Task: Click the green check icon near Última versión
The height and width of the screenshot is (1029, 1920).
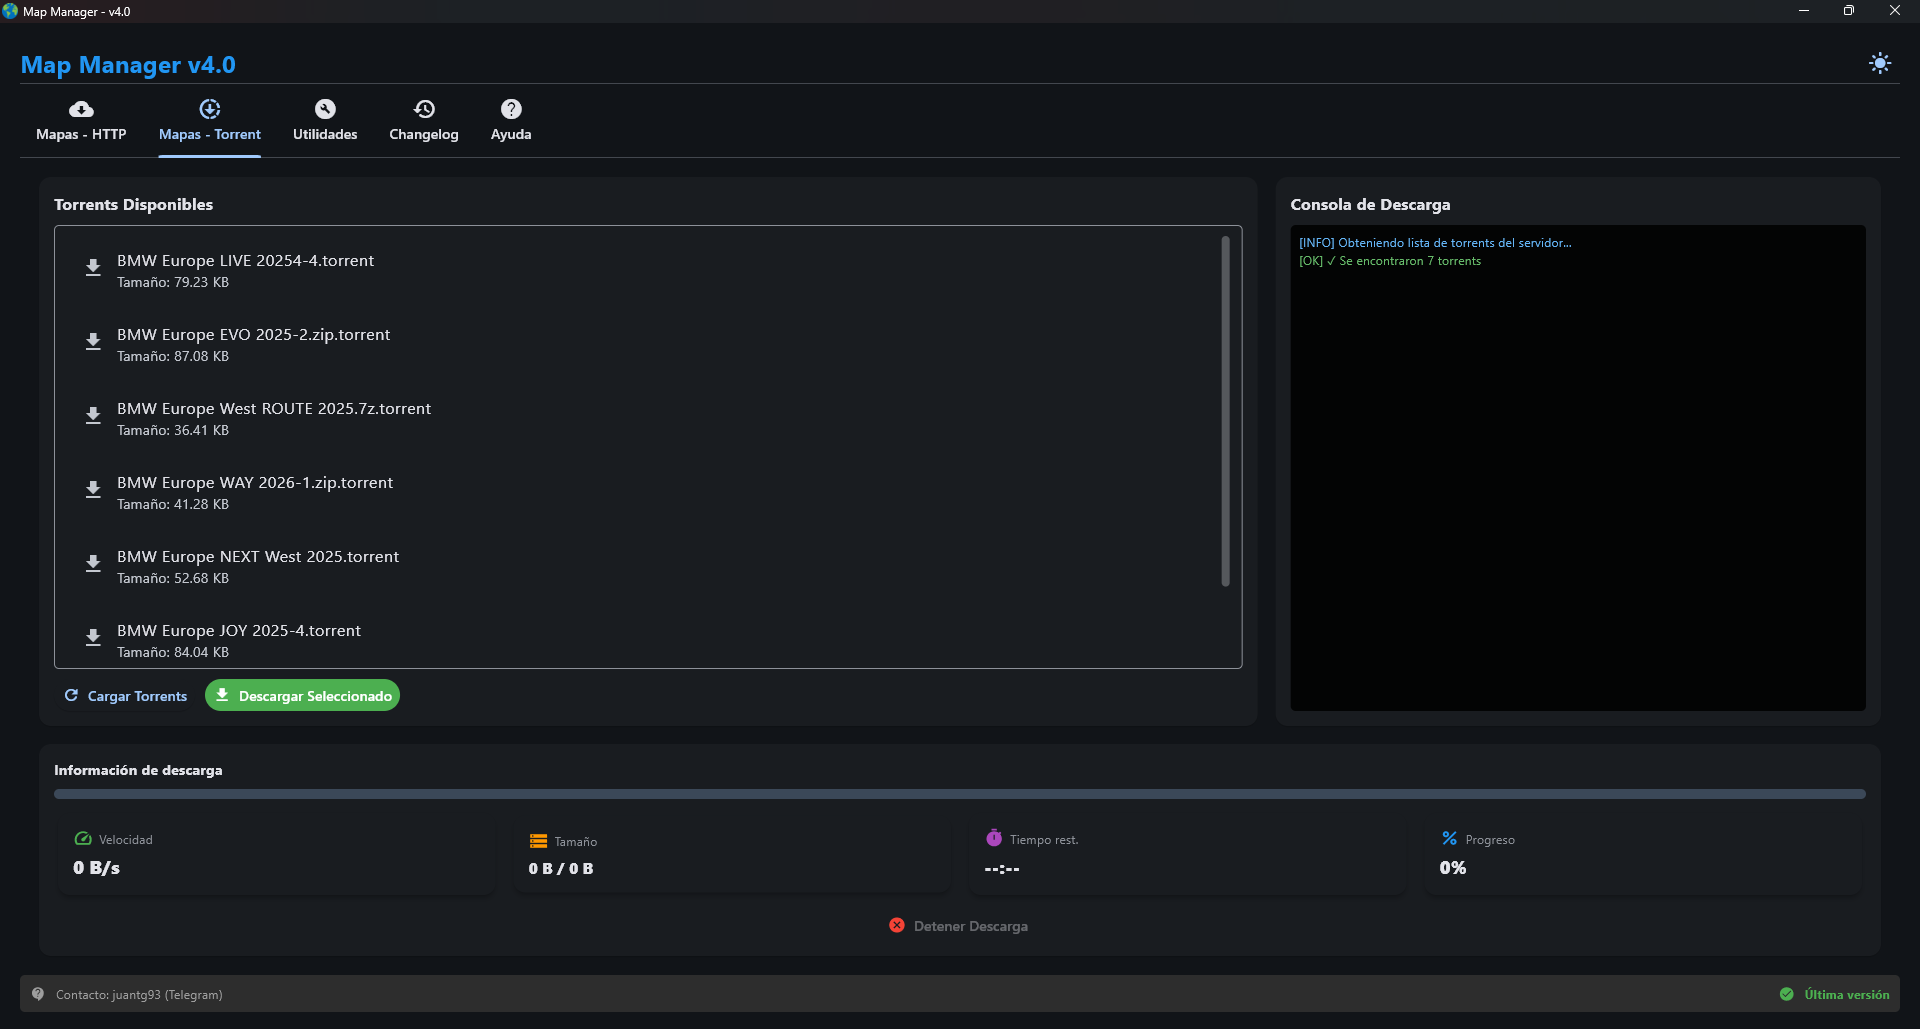Action: [1787, 994]
